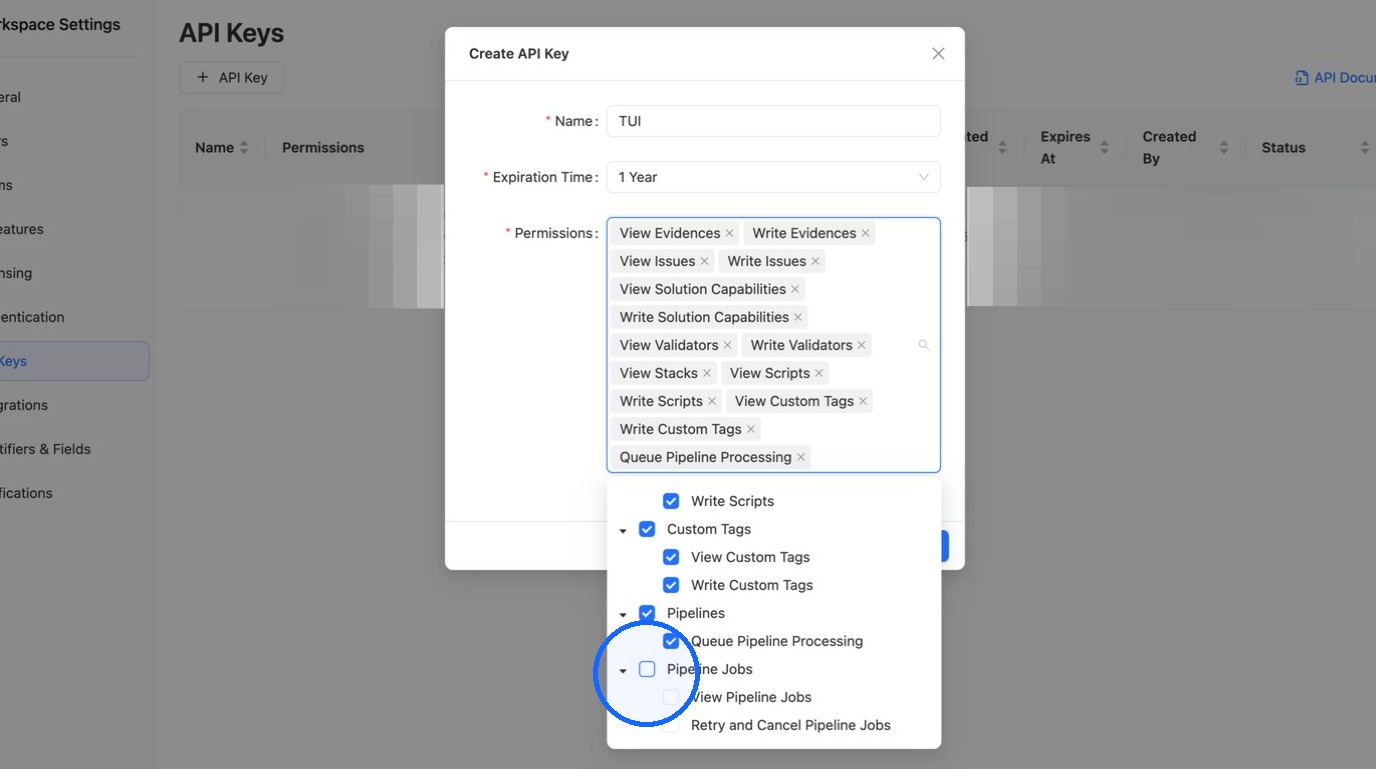1376x769 pixels.
Task: Remove the View Solution Capabilities tag
Action: (x=795, y=289)
